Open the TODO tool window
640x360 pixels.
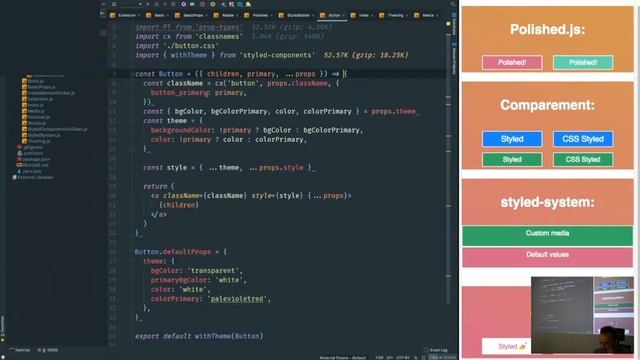click(48, 350)
